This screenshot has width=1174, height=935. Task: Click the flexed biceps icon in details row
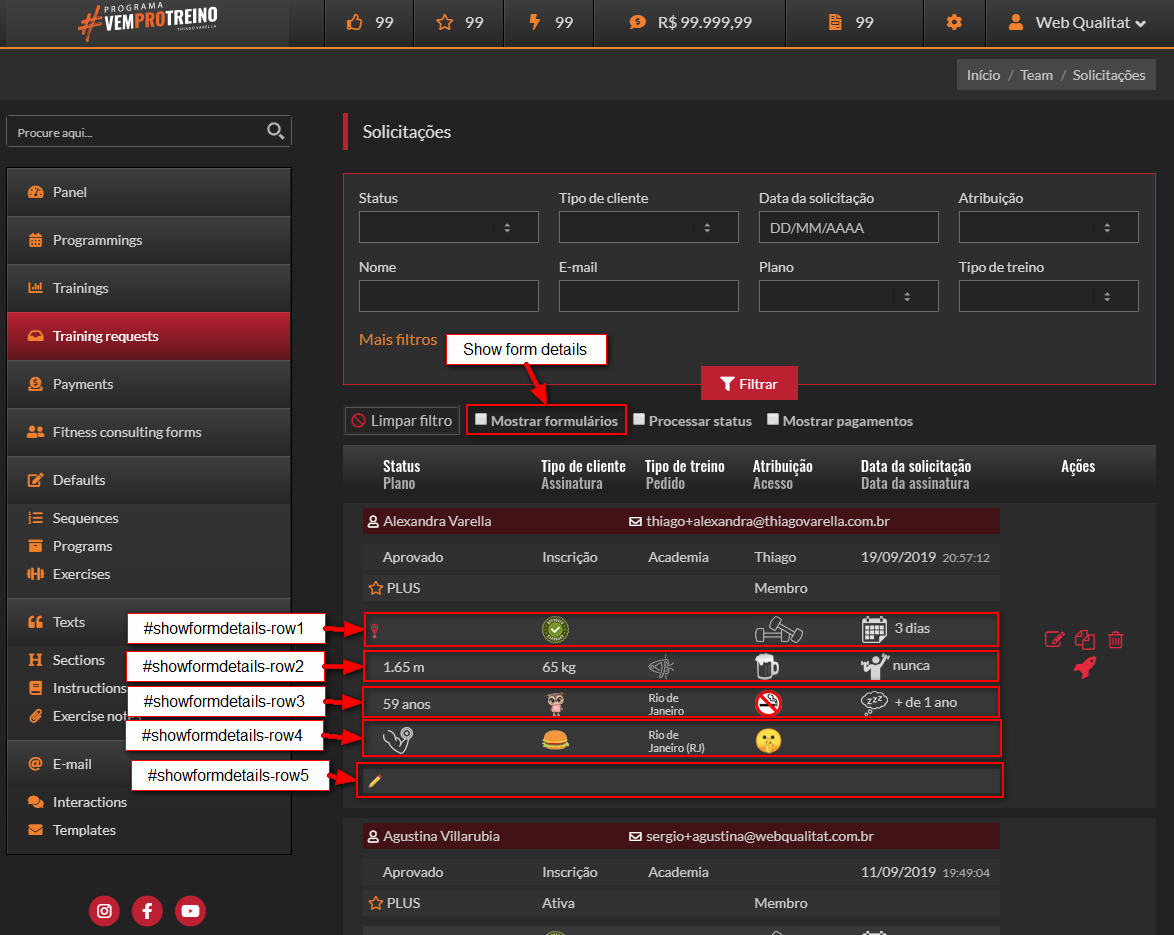(x=398, y=740)
